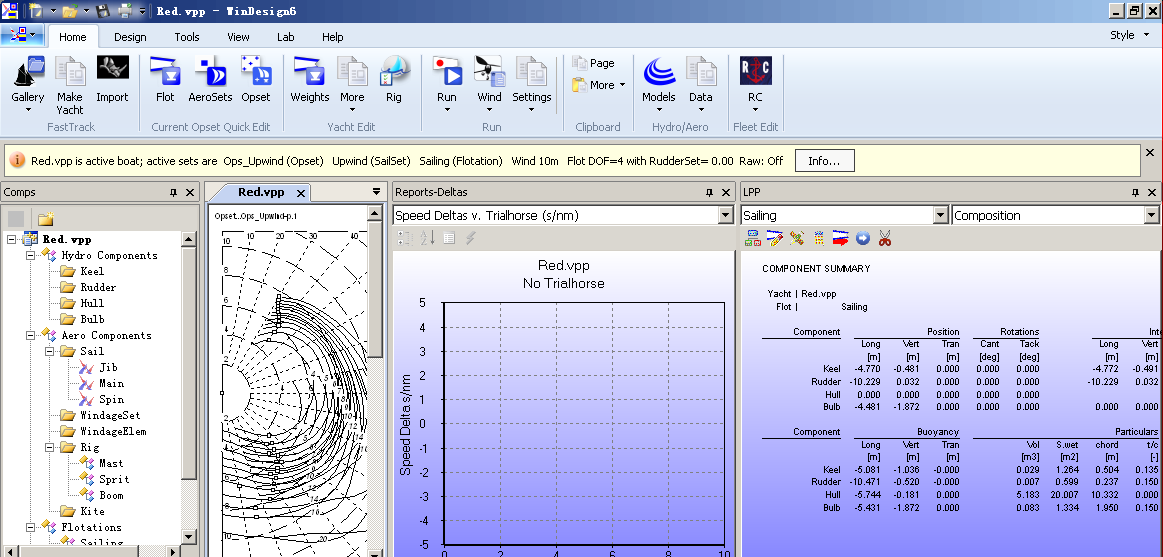The width and height of the screenshot is (1163, 557).
Task: Click the Info... button
Action: click(824, 160)
